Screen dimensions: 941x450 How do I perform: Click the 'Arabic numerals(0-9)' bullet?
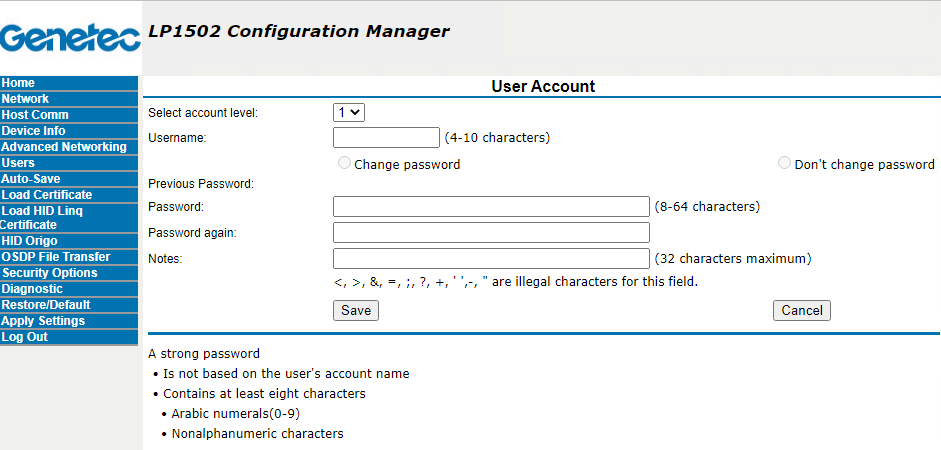tap(235, 413)
